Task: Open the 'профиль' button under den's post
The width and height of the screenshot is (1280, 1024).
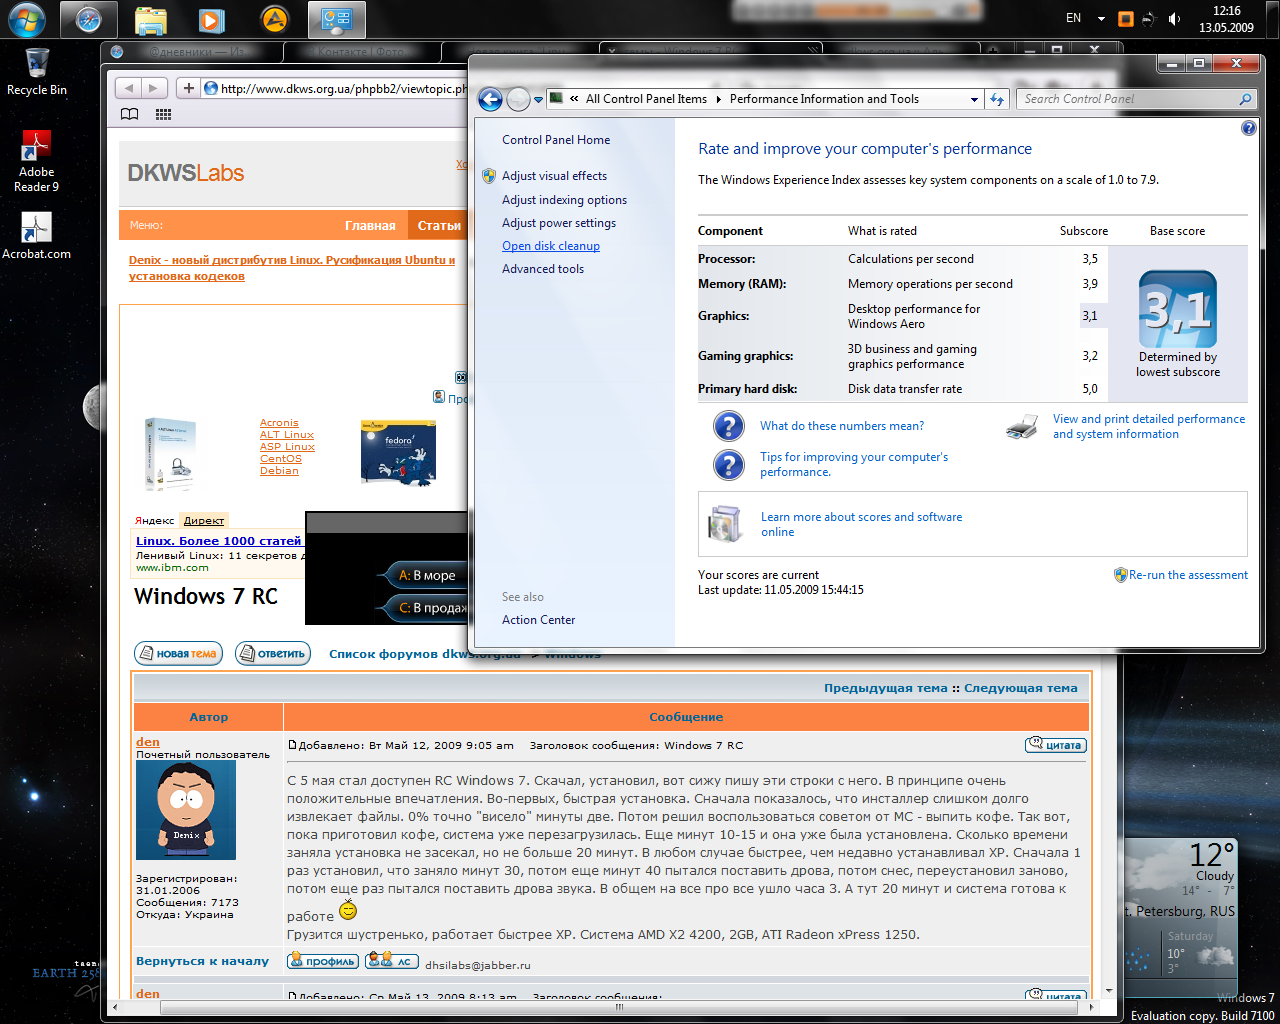Action: coord(323,961)
